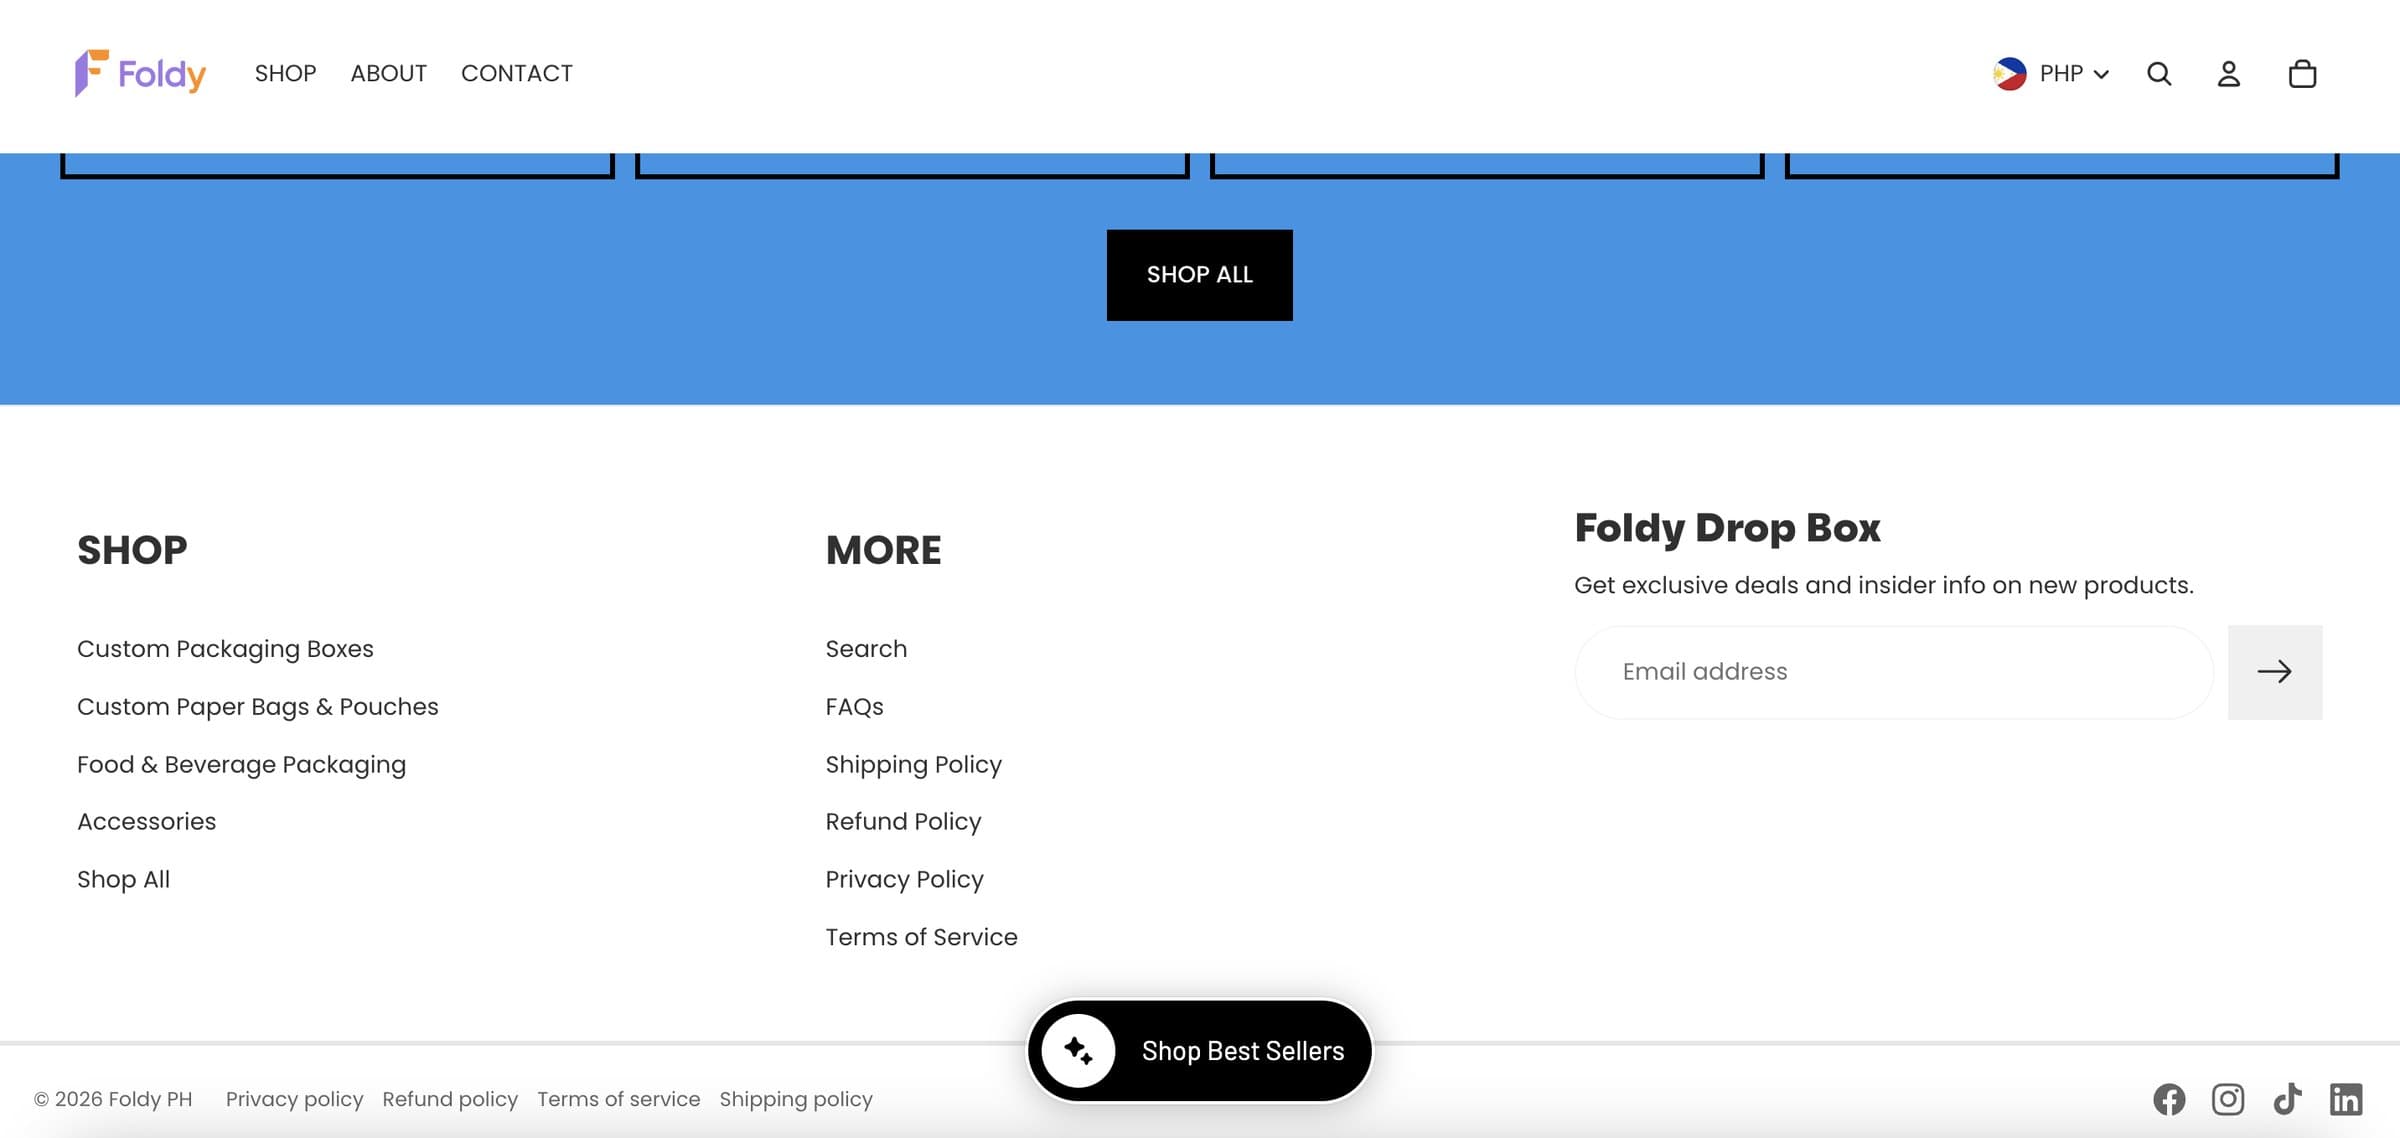The width and height of the screenshot is (2400, 1138).
Task: Open Search link under MORE
Action: (866, 649)
